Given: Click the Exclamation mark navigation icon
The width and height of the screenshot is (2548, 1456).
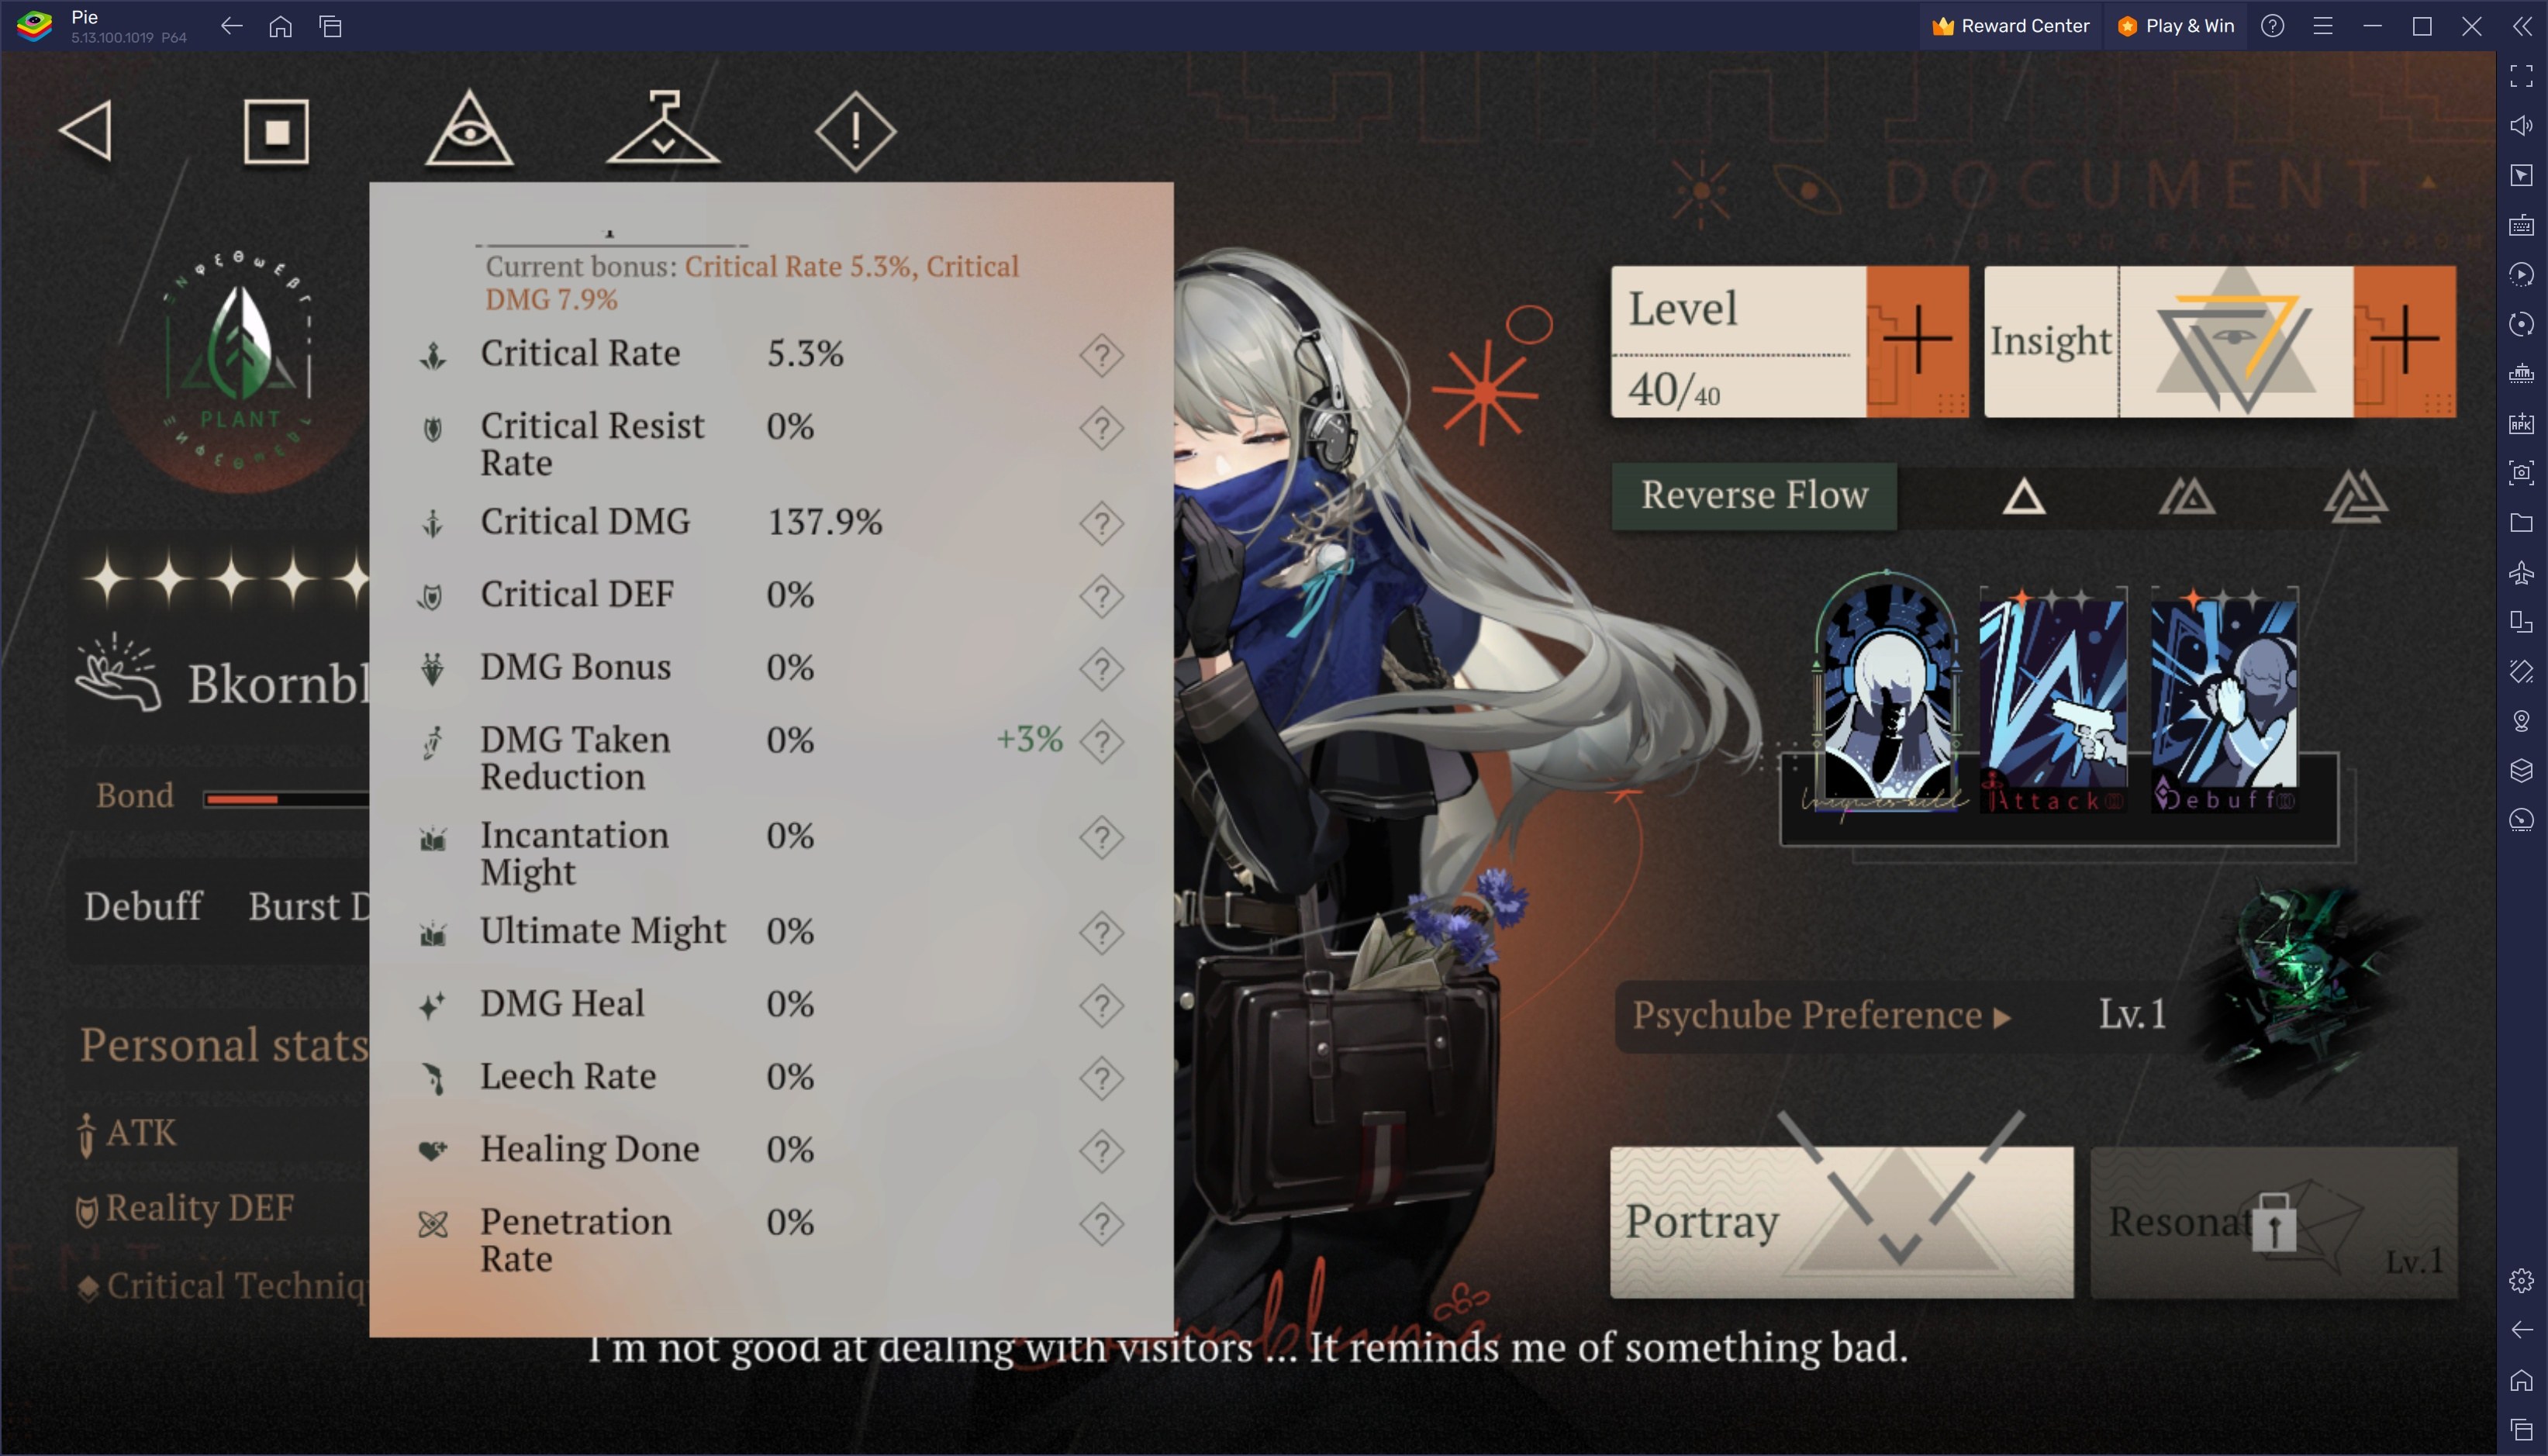Looking at the screenshot, I should [x=856, y=131].
